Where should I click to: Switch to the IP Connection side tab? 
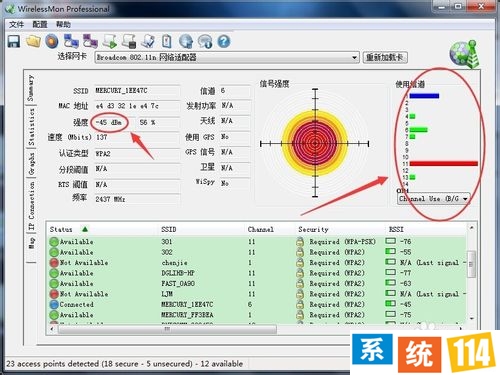coord(31,207)
